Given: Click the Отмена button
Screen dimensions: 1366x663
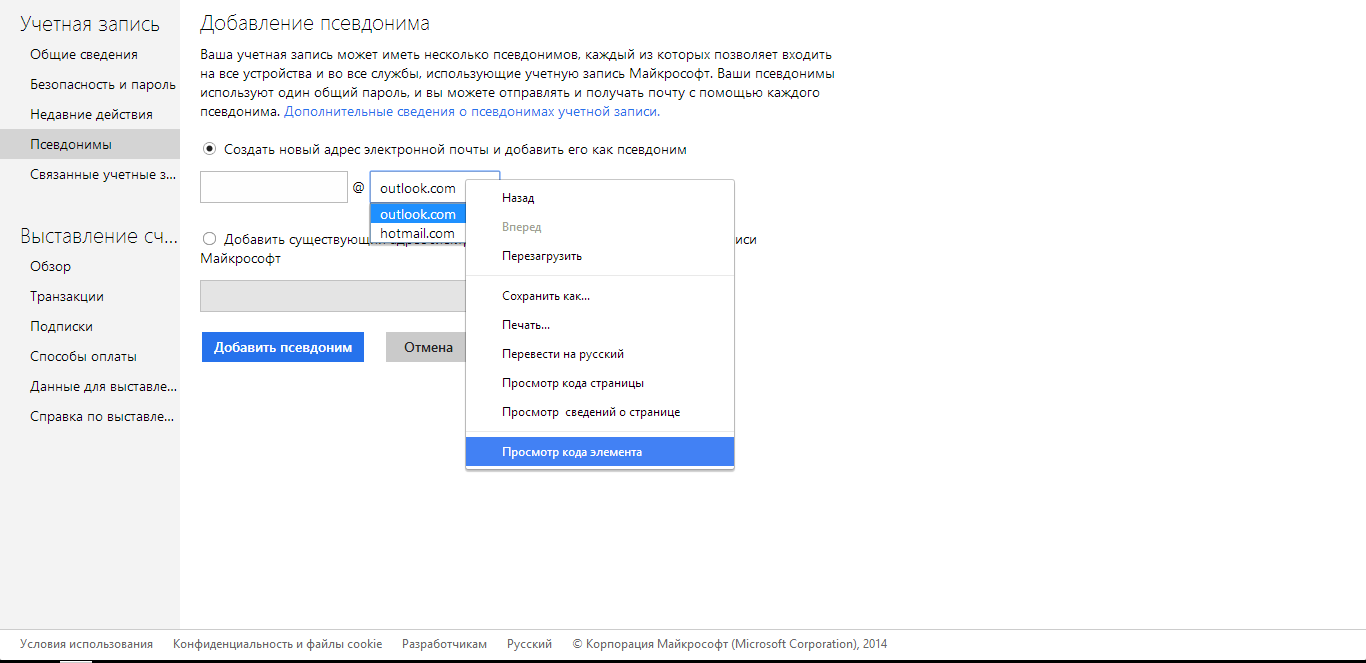Looking at the screenshot, I should 428,347.
